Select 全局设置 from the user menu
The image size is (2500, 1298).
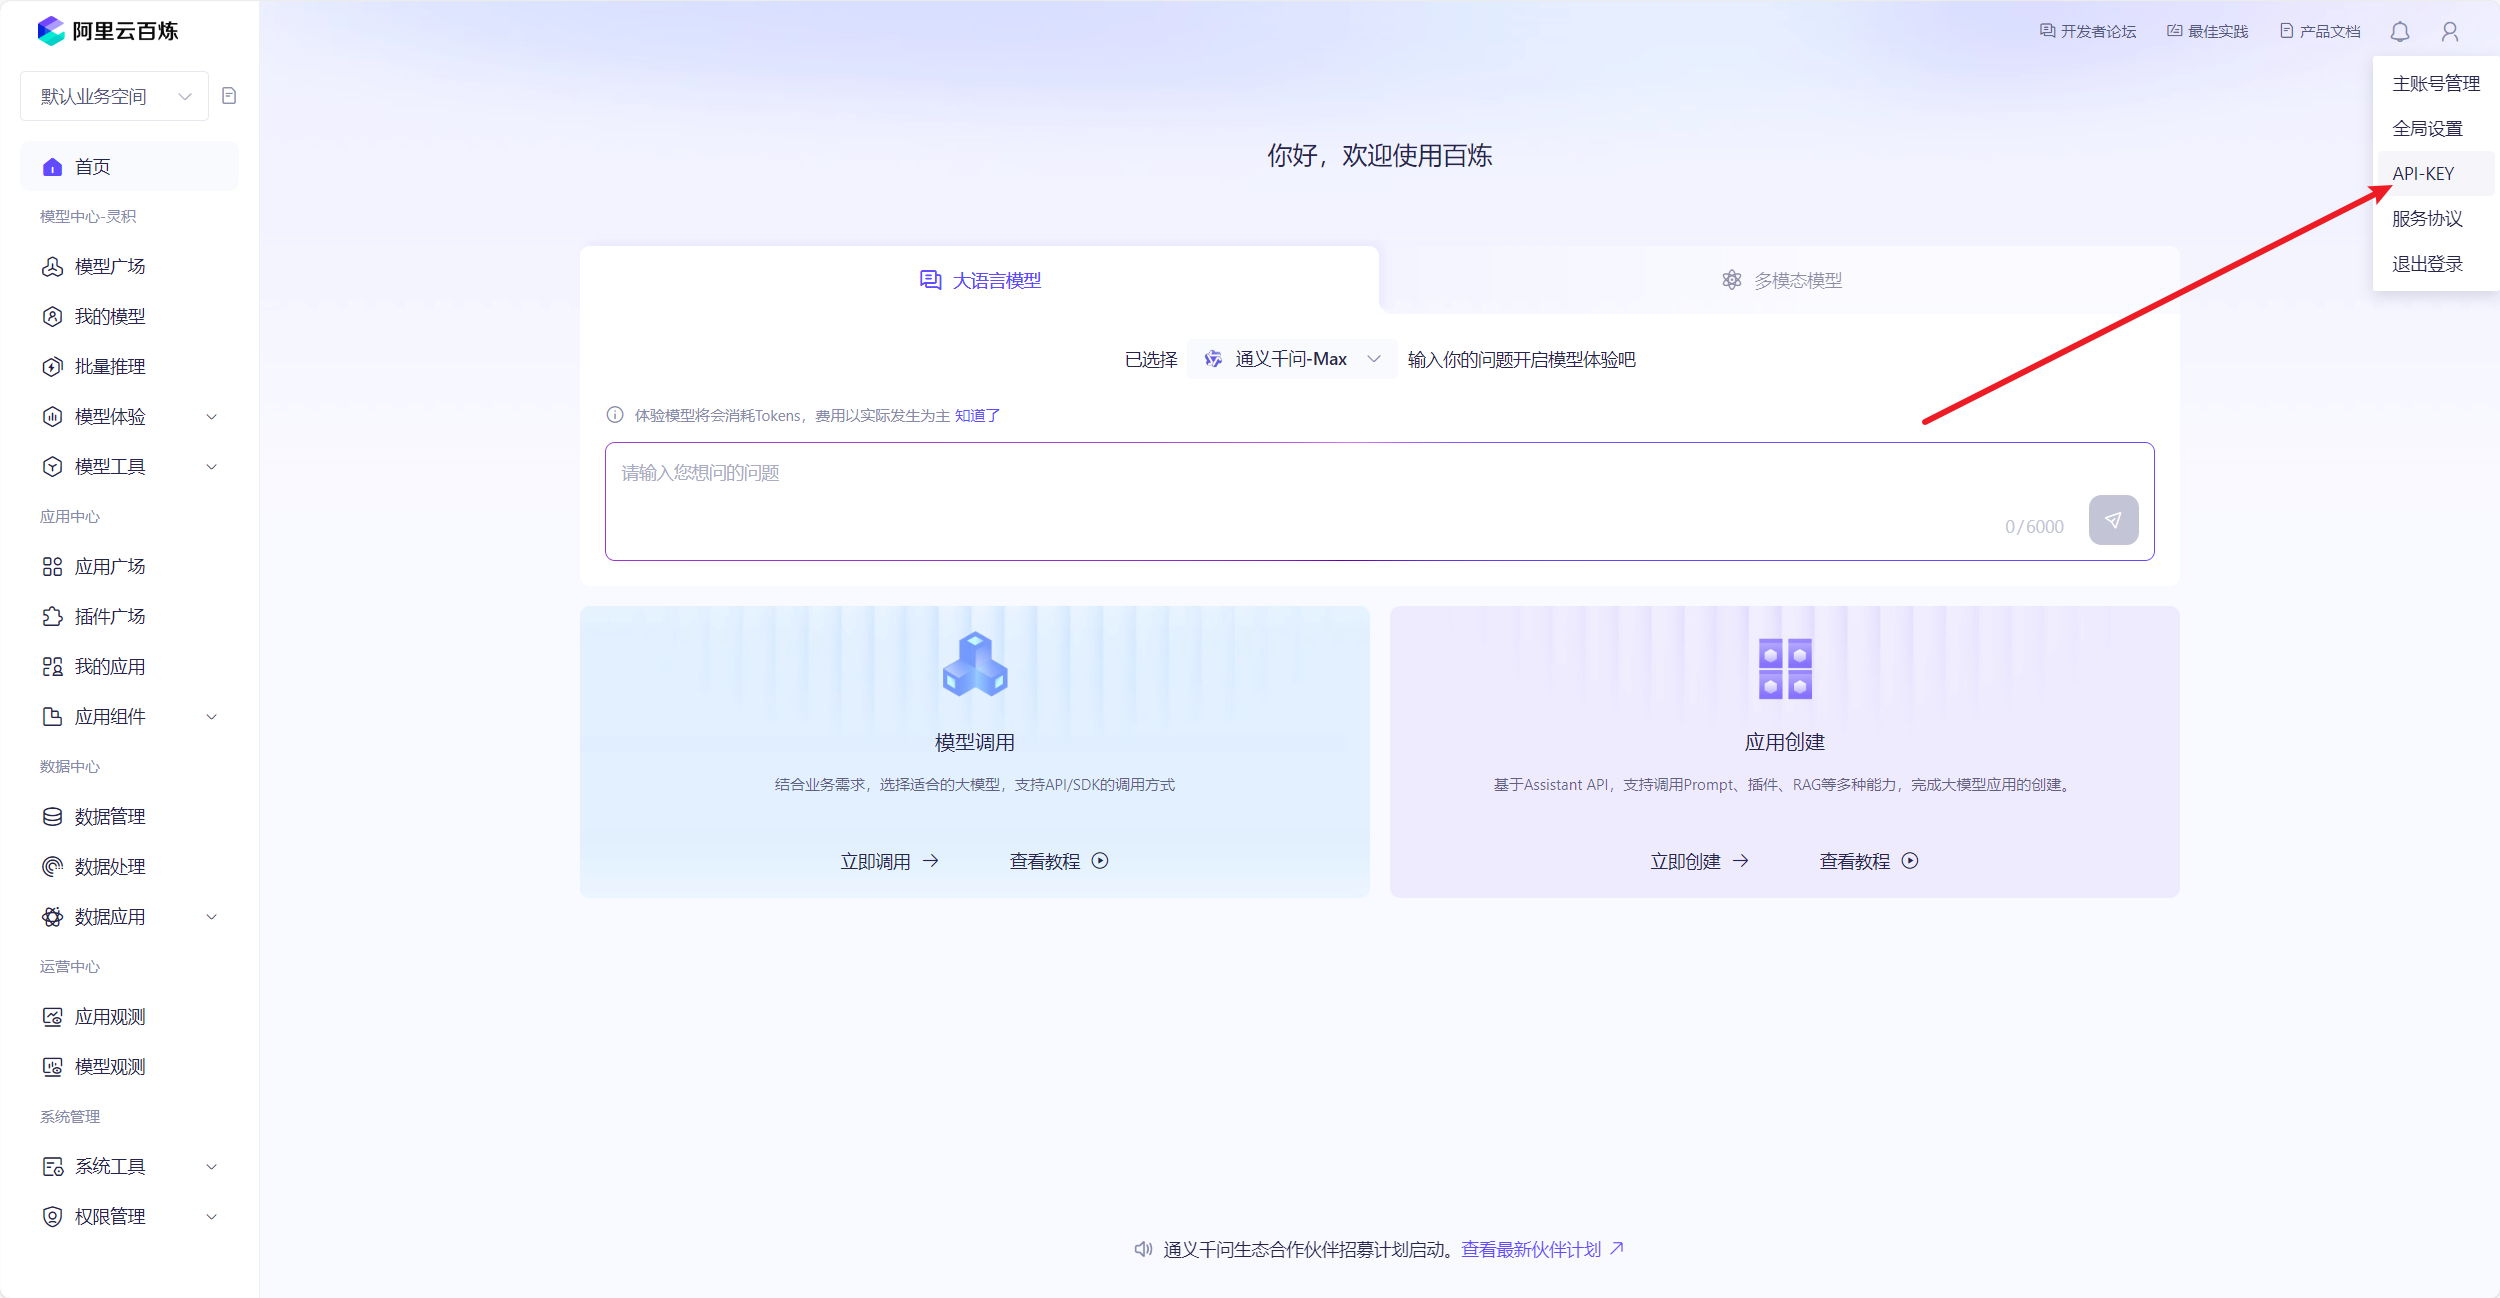[2435, 128]
